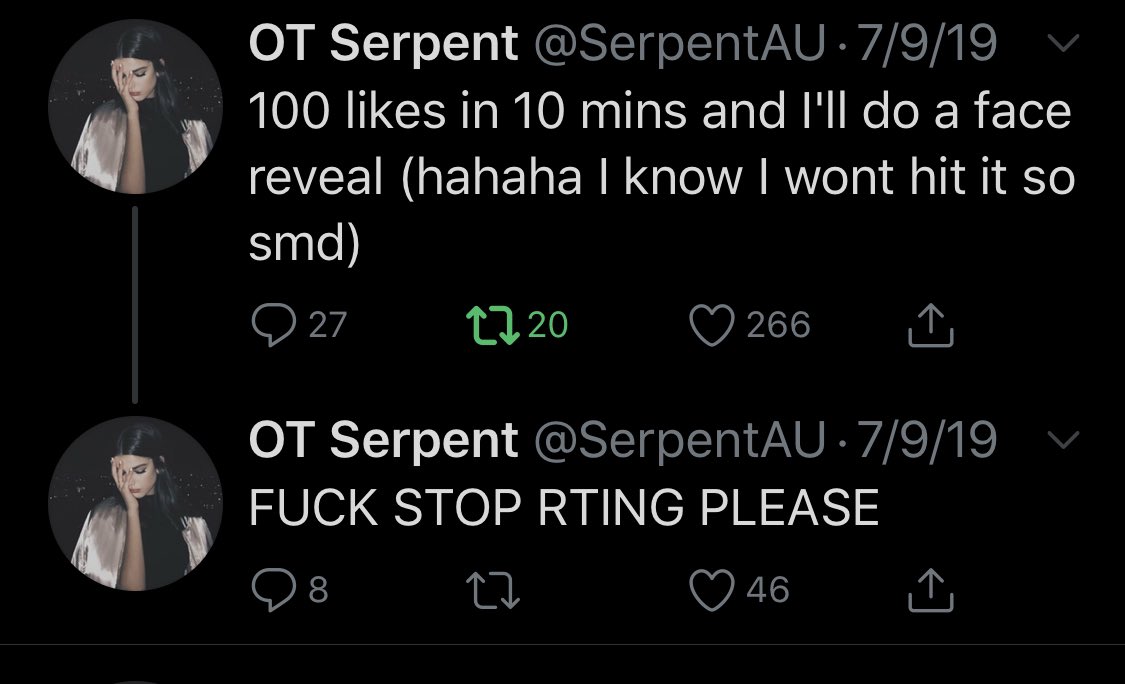Reply to the "100 likes in 10 mins" tweet

click(x=270, y=326)
